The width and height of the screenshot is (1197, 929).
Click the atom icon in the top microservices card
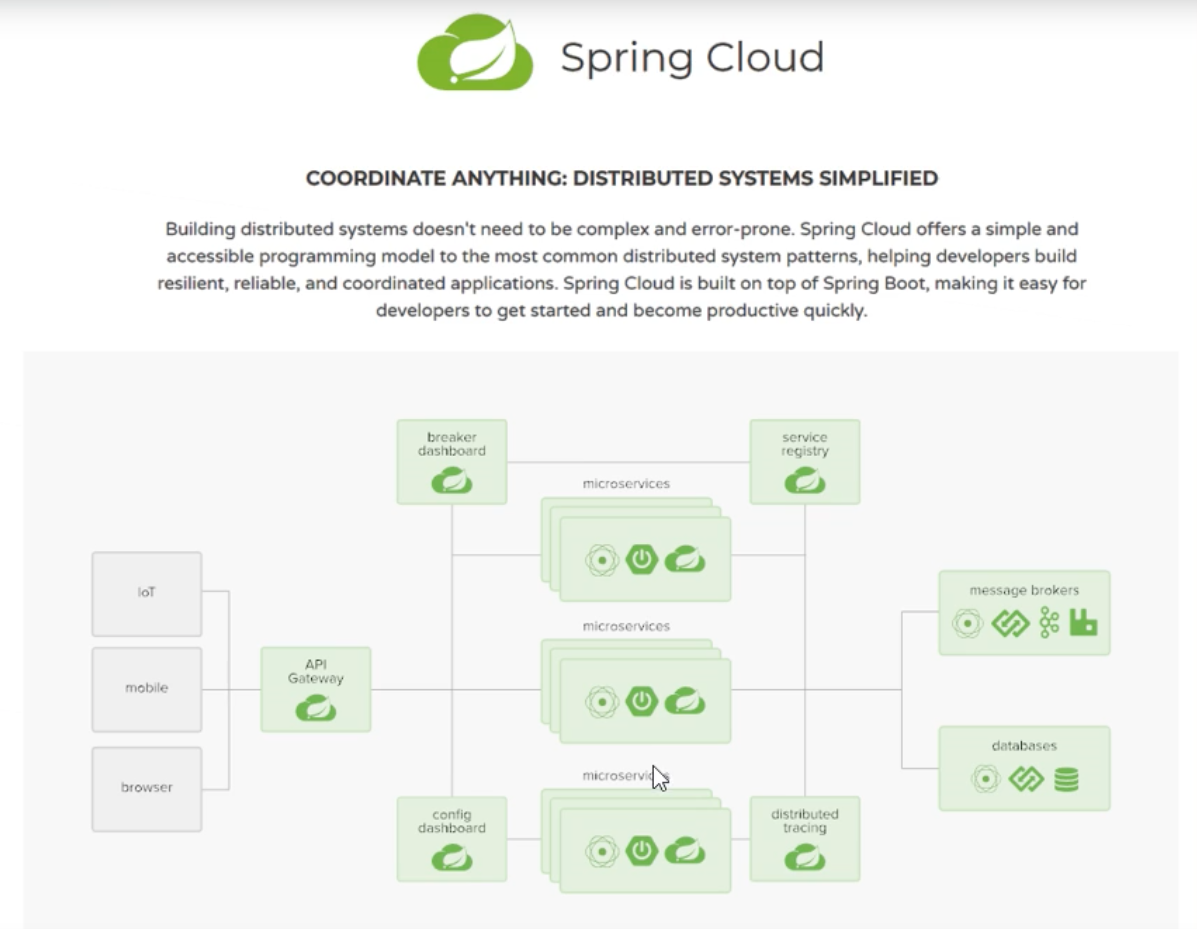point(602,560)
